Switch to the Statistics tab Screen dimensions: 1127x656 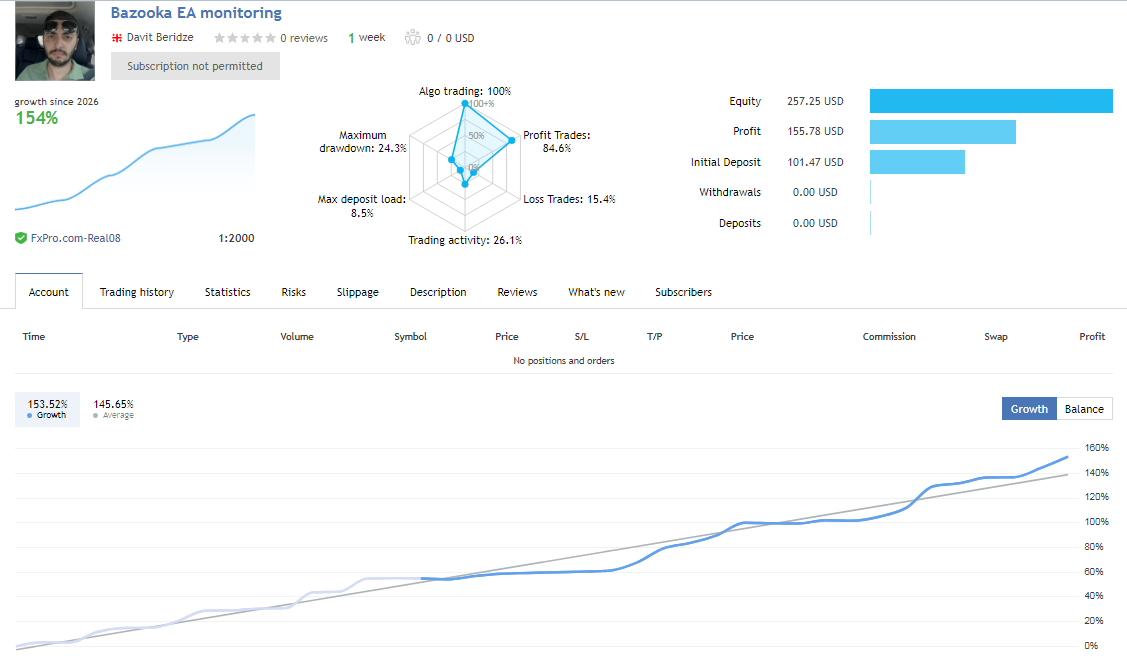[227, 292]
